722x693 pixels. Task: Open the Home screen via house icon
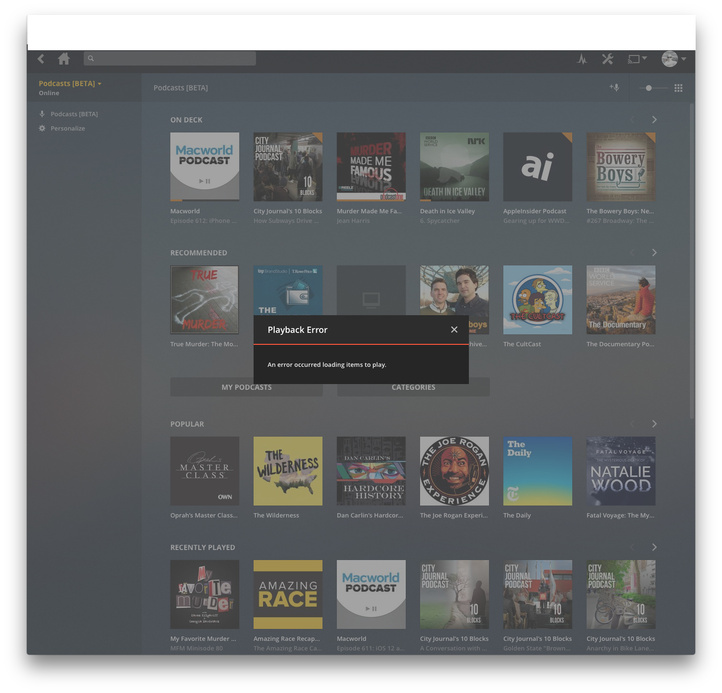click(x=64, y=59)
